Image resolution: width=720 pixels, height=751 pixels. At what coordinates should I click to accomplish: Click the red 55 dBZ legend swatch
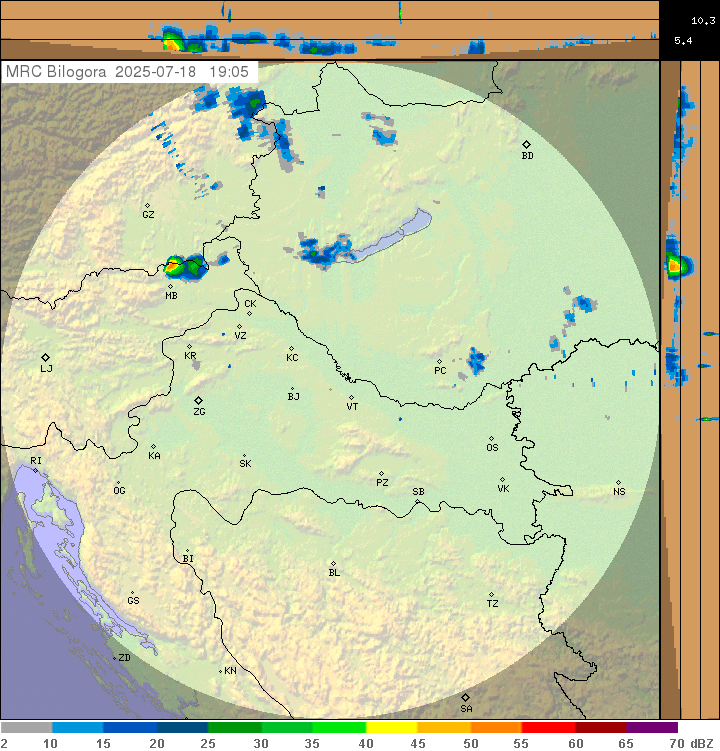tap(547, 728)
